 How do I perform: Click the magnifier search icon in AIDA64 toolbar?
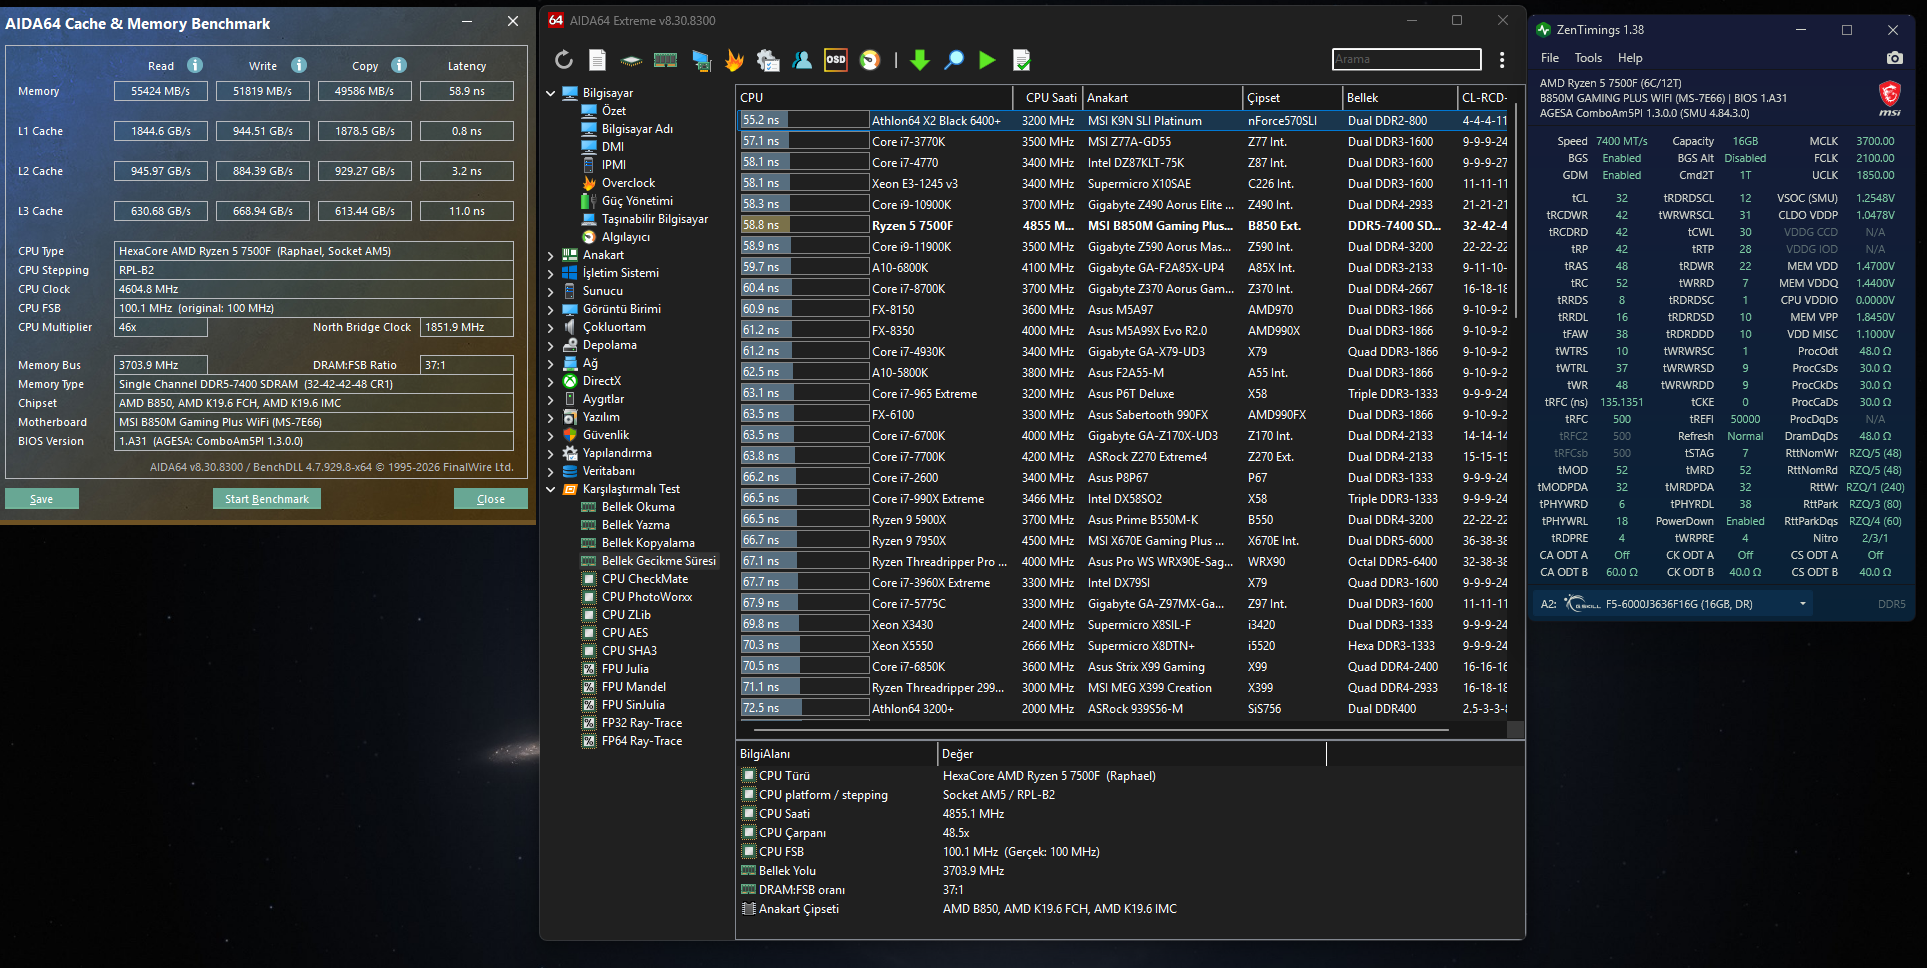(x=954, y=60)
